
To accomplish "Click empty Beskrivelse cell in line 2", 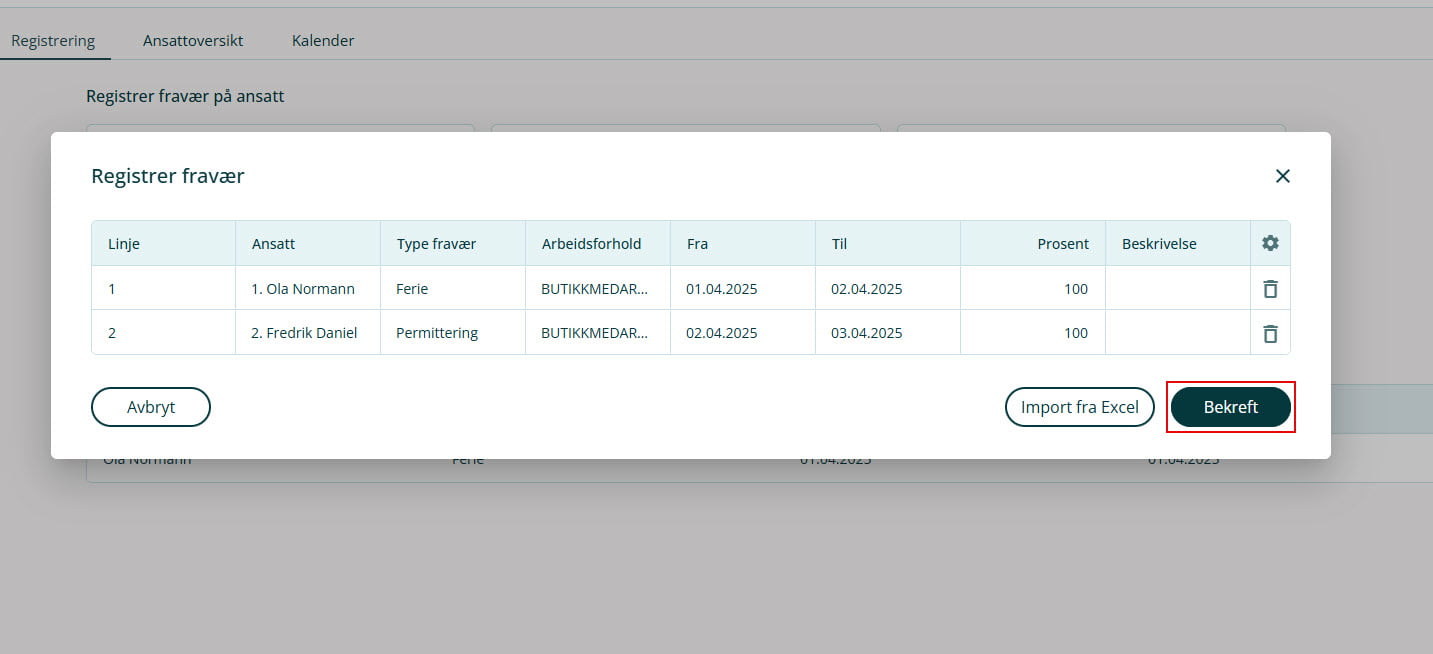I will (1177, 333).
